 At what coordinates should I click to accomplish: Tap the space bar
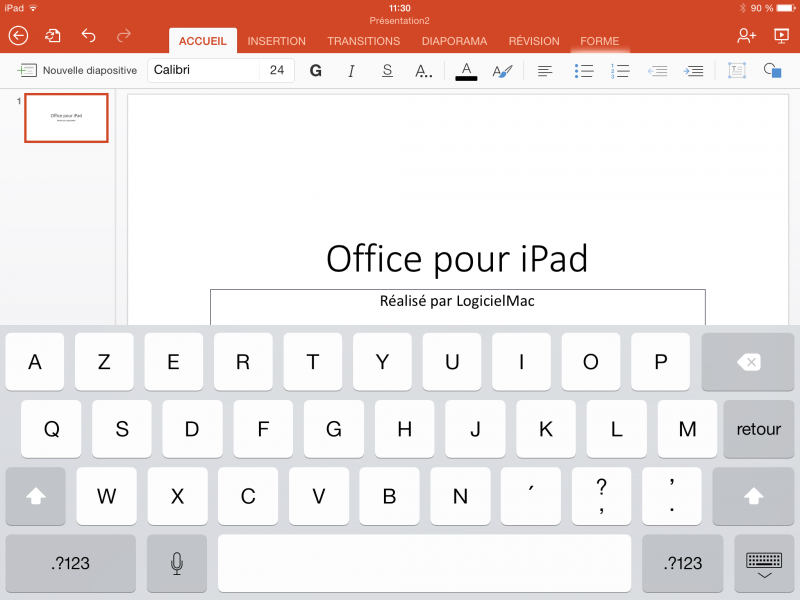(x=424, y=563)
